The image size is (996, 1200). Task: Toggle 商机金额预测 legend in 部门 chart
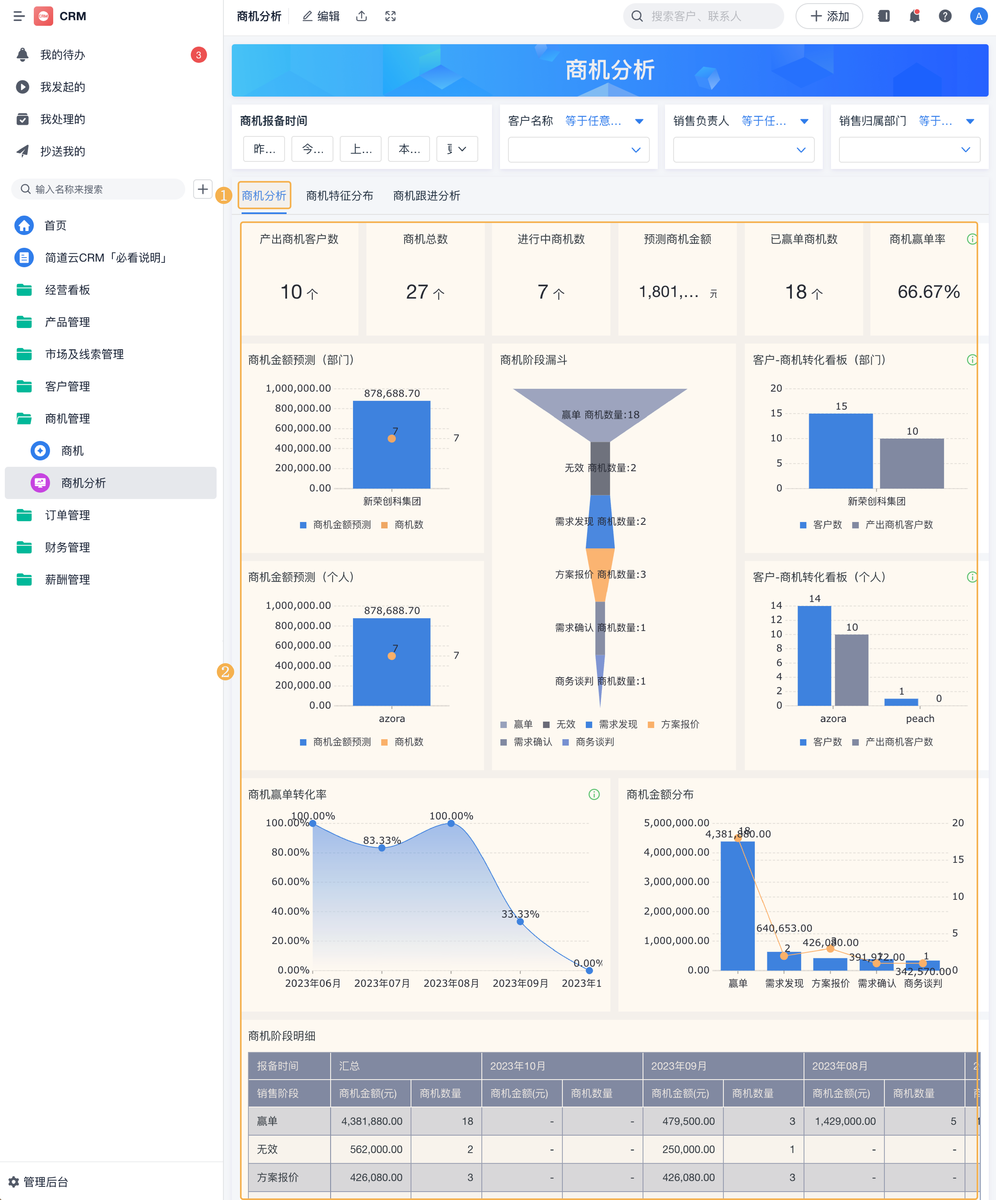pyautogui.click(x=335, y=525)
